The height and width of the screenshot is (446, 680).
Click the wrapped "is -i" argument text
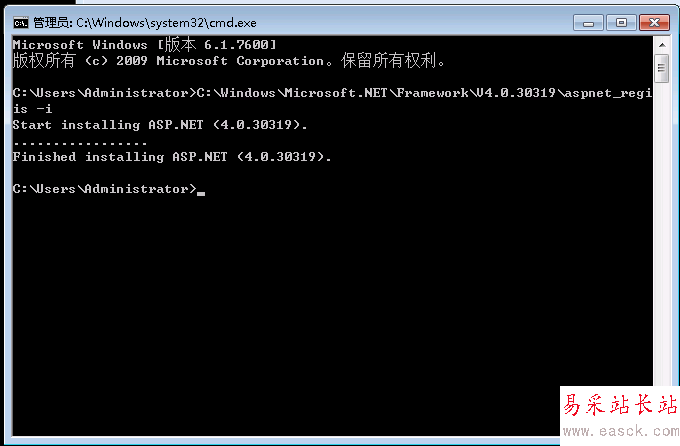(x=32, y=109)
